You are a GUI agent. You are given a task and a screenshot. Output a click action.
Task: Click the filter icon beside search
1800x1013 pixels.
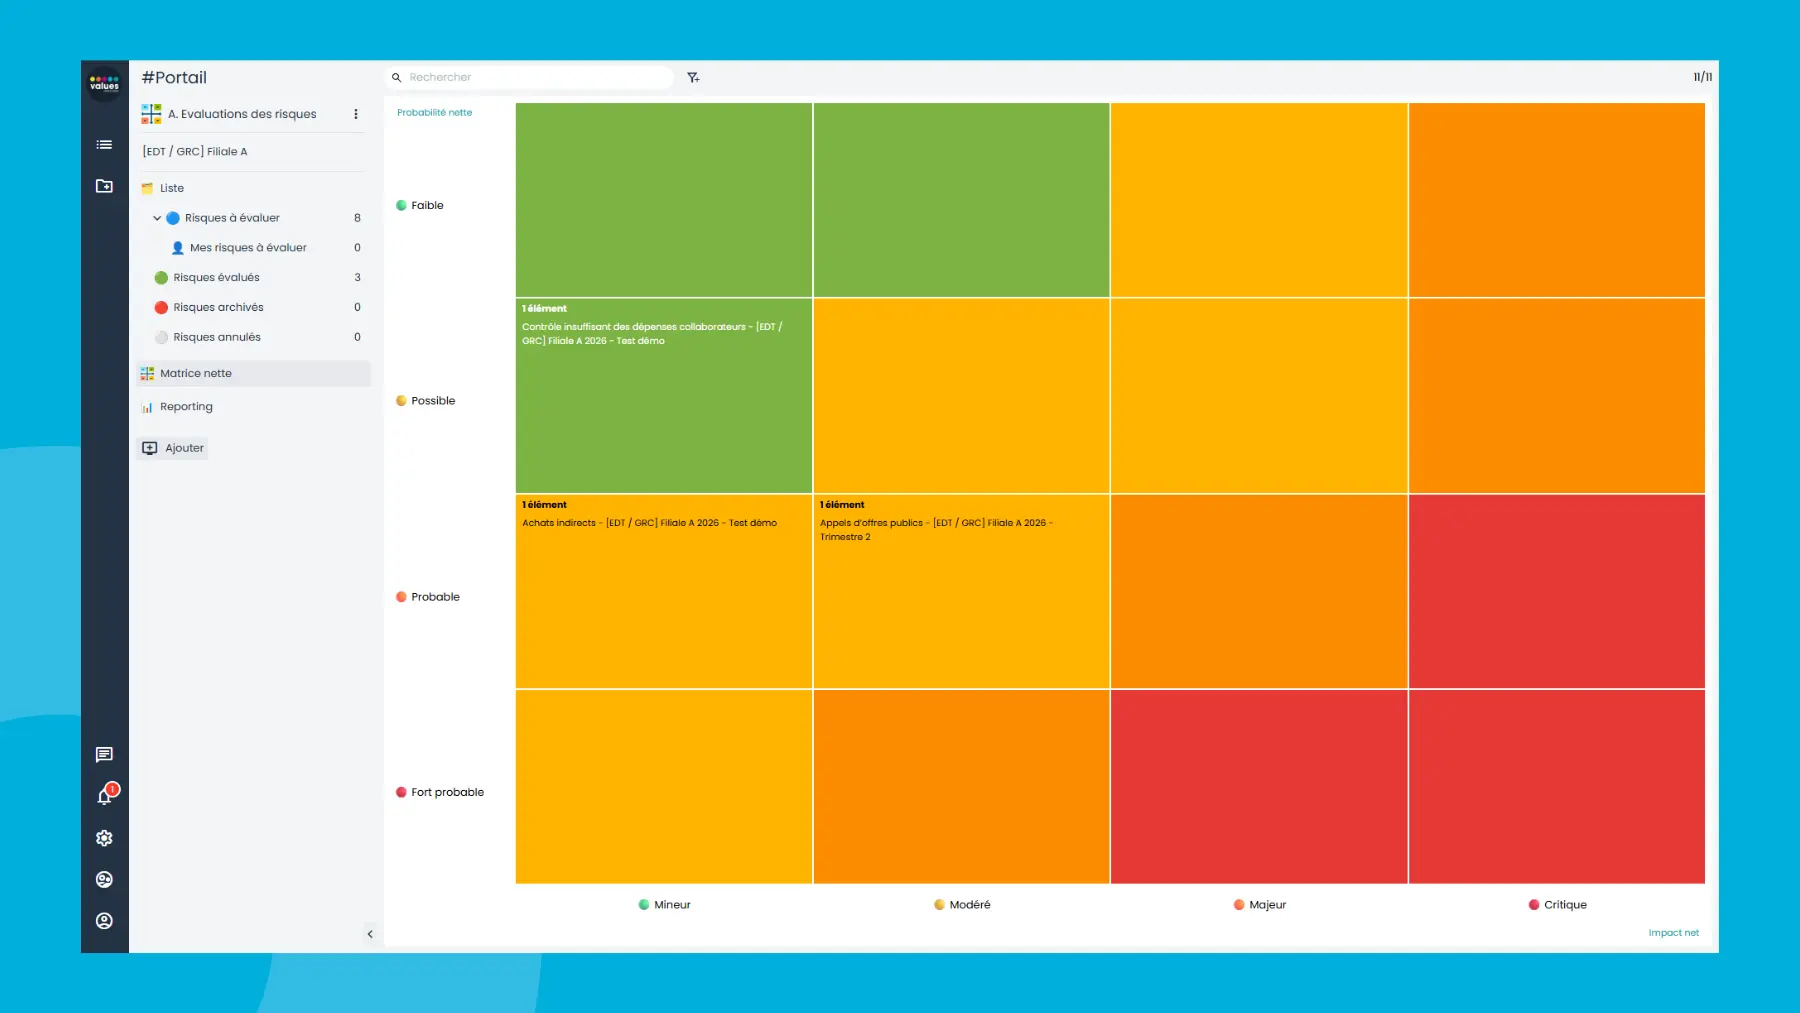[x=693, y=77]
